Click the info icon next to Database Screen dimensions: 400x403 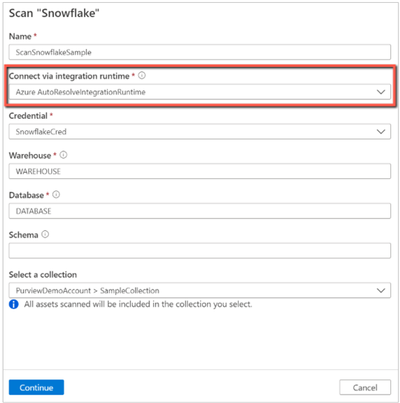pyautogui.click(x=56, y=195)
